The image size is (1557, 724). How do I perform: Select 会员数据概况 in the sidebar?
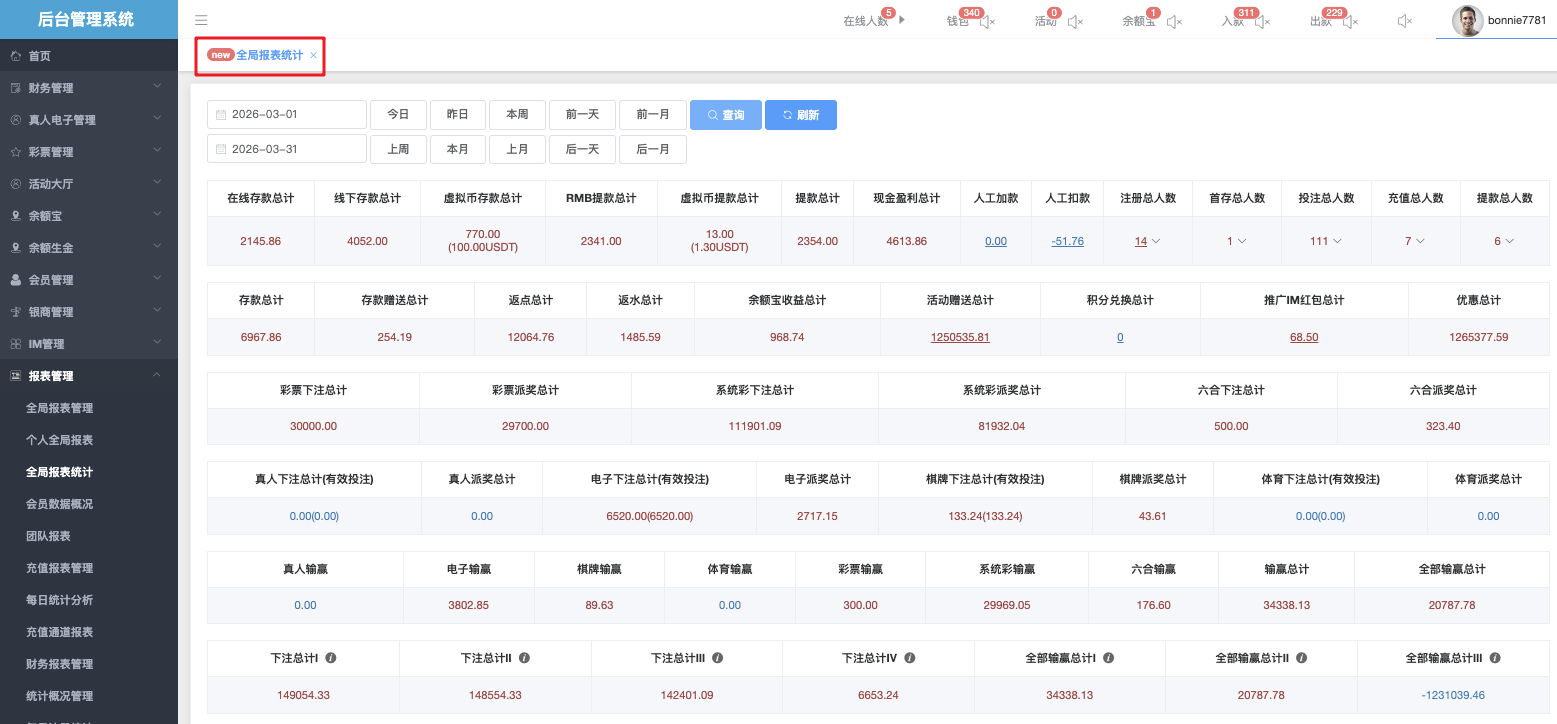coord(59,504)
